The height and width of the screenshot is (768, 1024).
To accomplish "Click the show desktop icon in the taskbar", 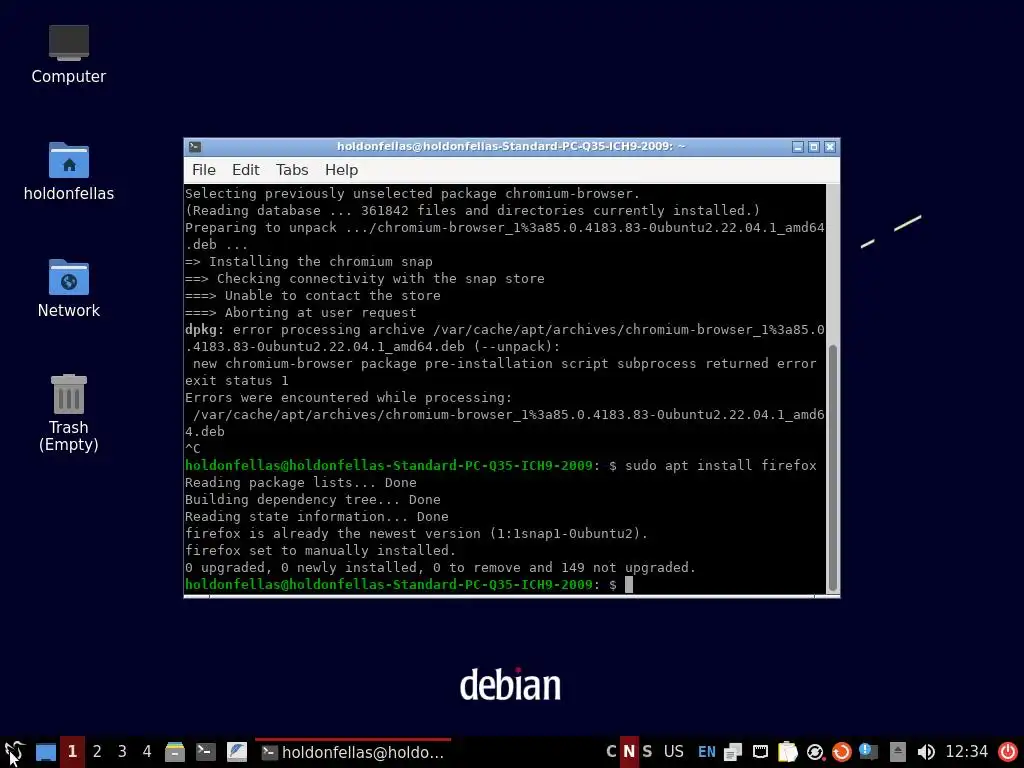I will click(45, 752).
